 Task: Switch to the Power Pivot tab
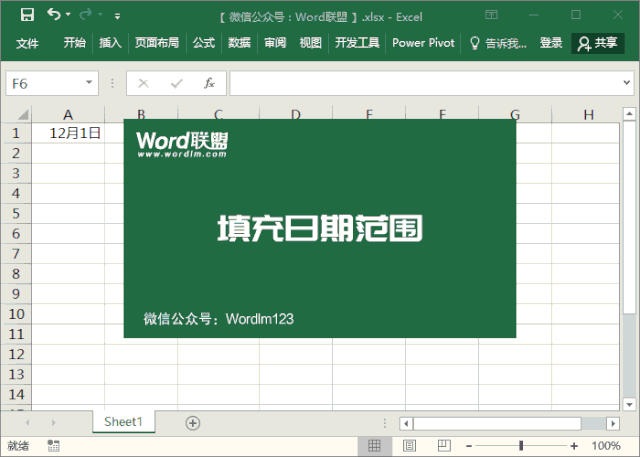423,43
